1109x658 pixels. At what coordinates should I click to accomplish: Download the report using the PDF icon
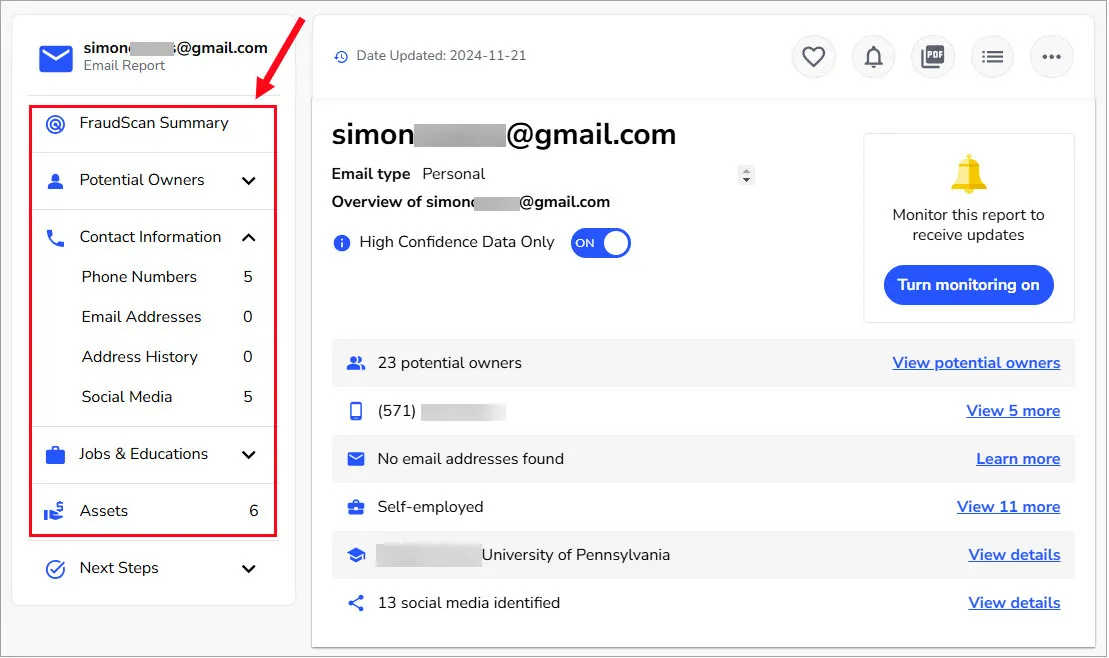click(932, 57)
